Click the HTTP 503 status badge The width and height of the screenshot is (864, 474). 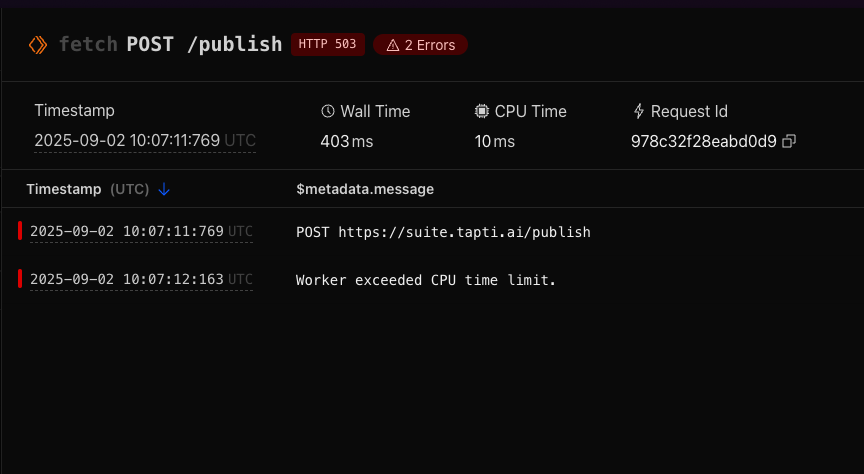pos(327,45)
